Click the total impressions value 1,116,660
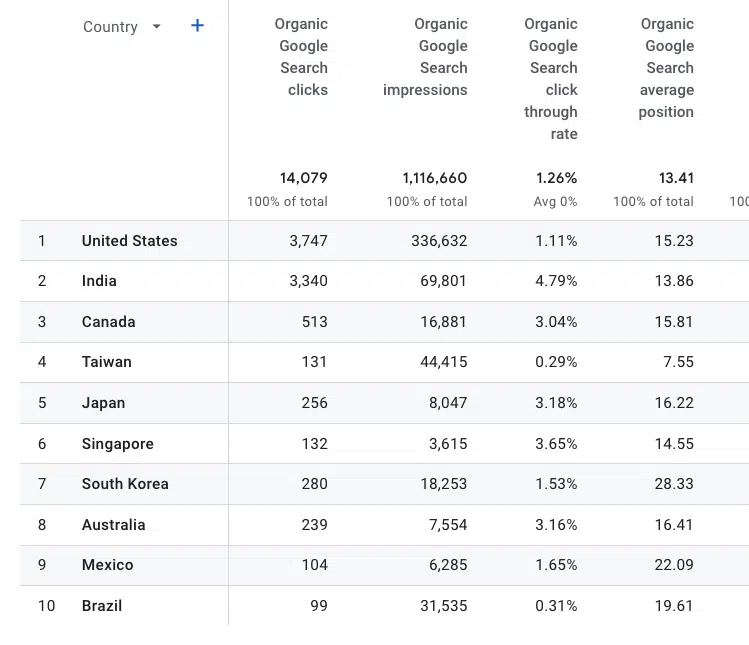Image resolution: width=749 pixels, height=645 pixels. point(434,178)
